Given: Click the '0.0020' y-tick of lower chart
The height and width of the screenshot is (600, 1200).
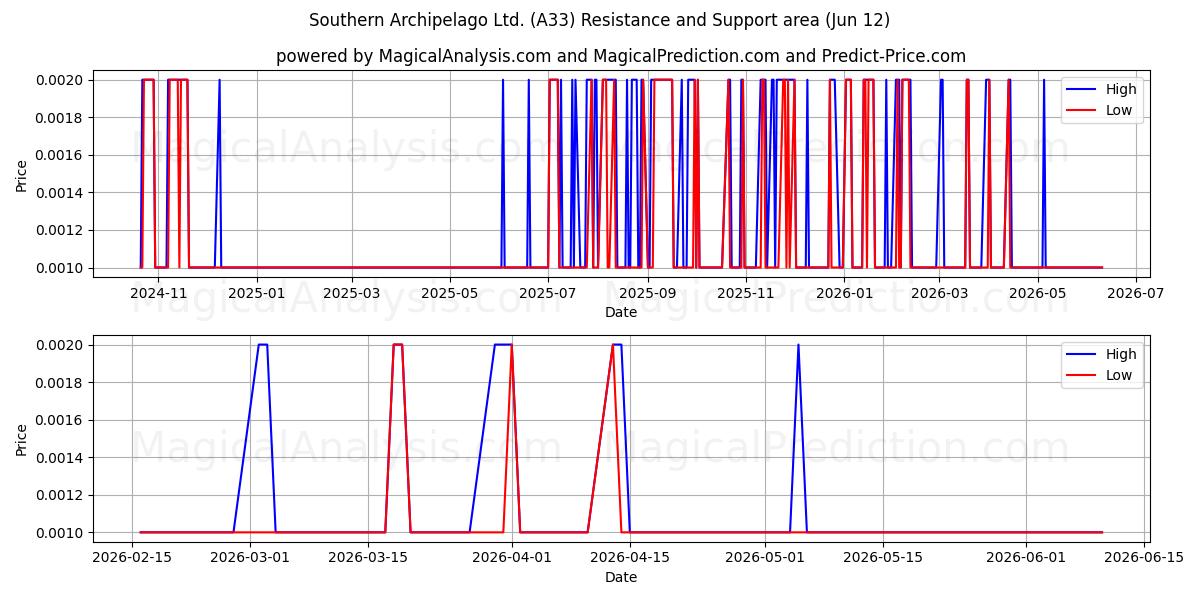Looking at the screenshot, I should 62,345.
